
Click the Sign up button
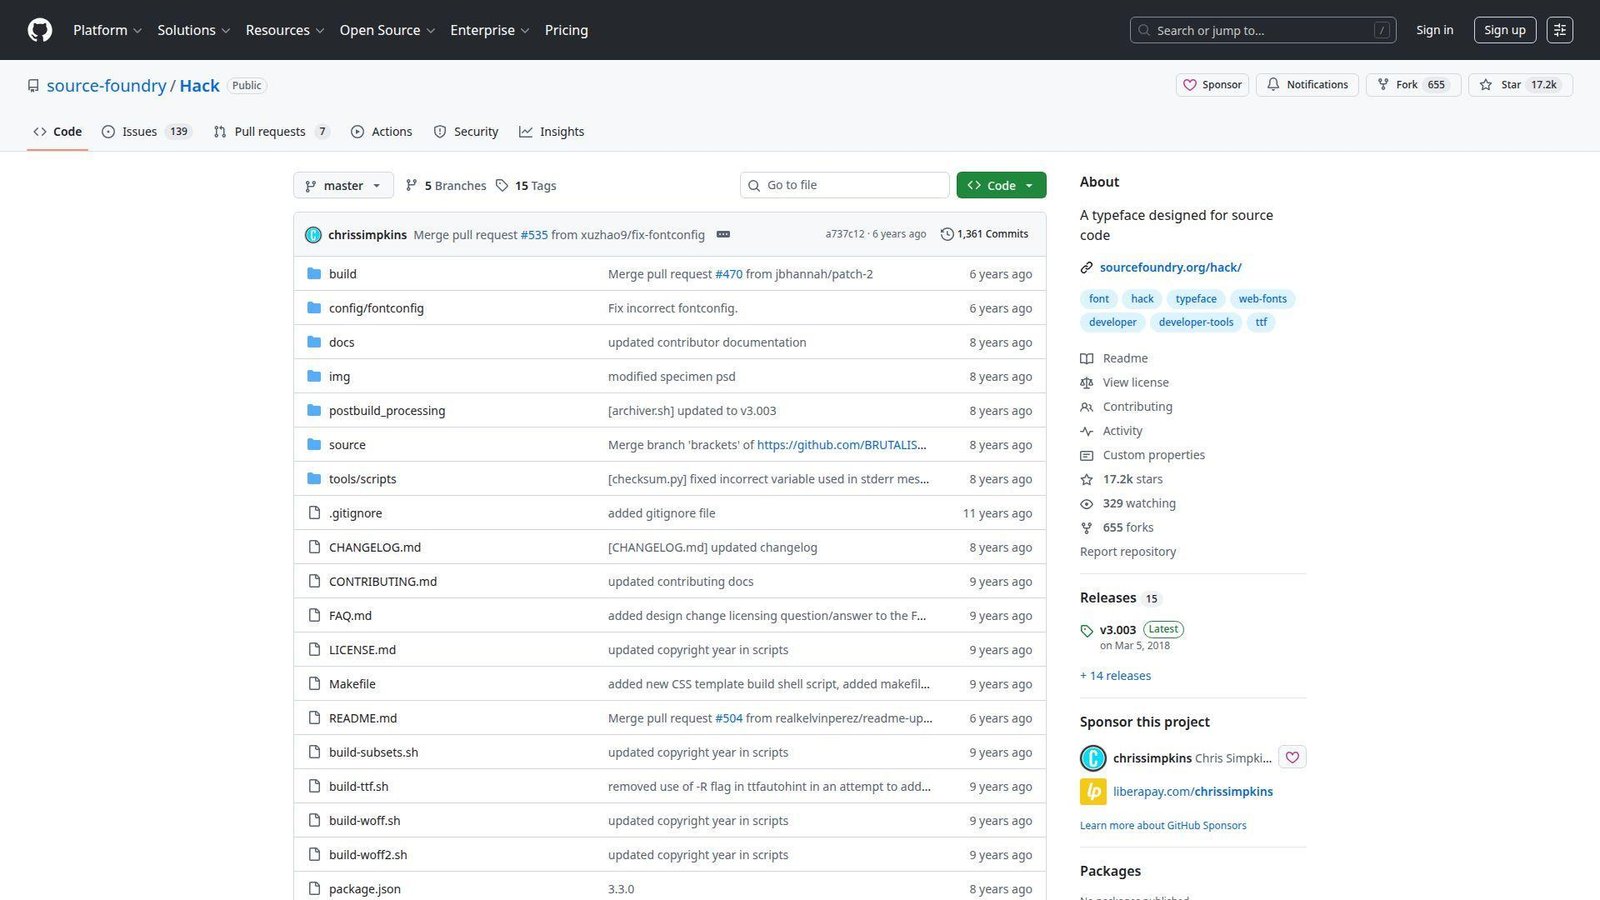1505,30
